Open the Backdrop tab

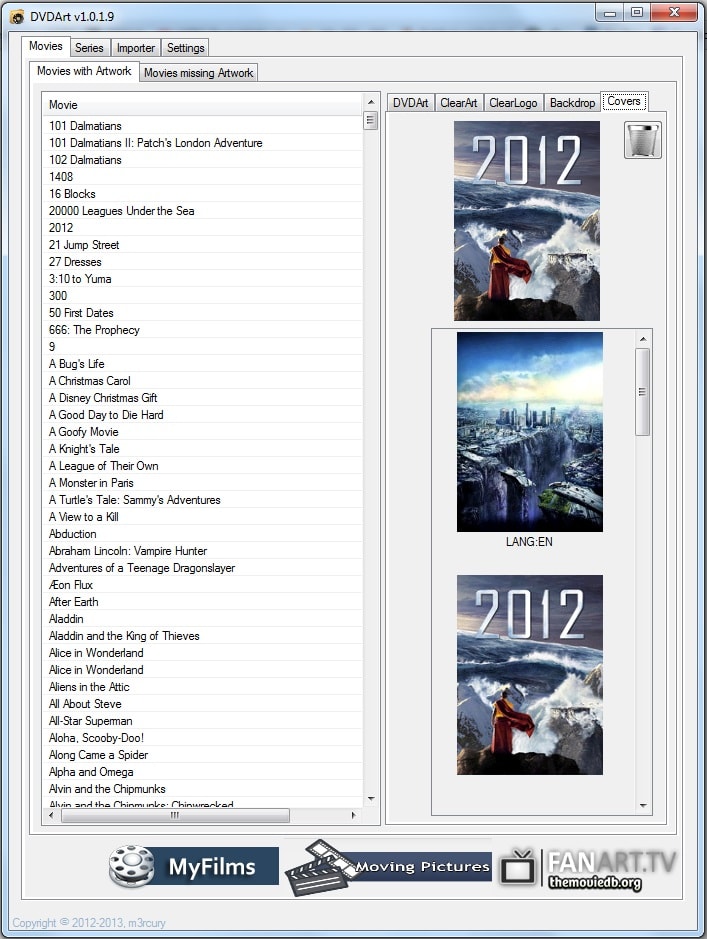[572, 103]
